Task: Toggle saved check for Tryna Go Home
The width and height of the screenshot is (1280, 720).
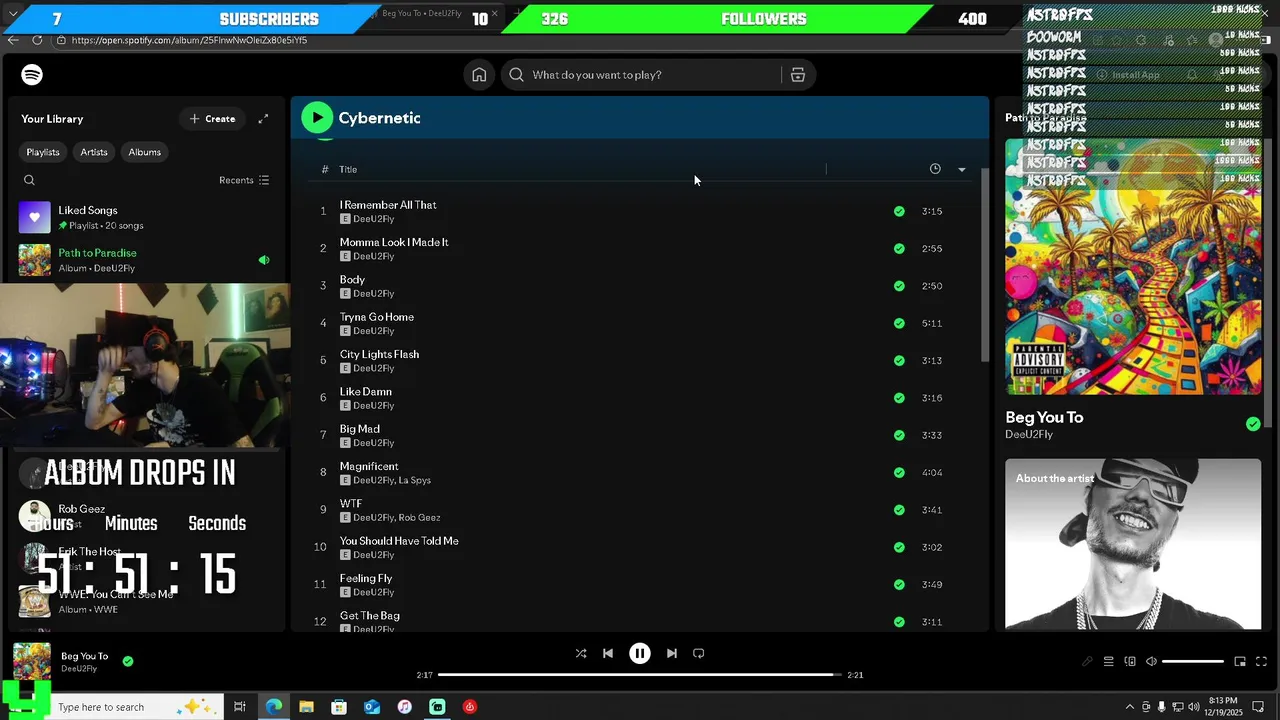Action: [x=899, y=323]
